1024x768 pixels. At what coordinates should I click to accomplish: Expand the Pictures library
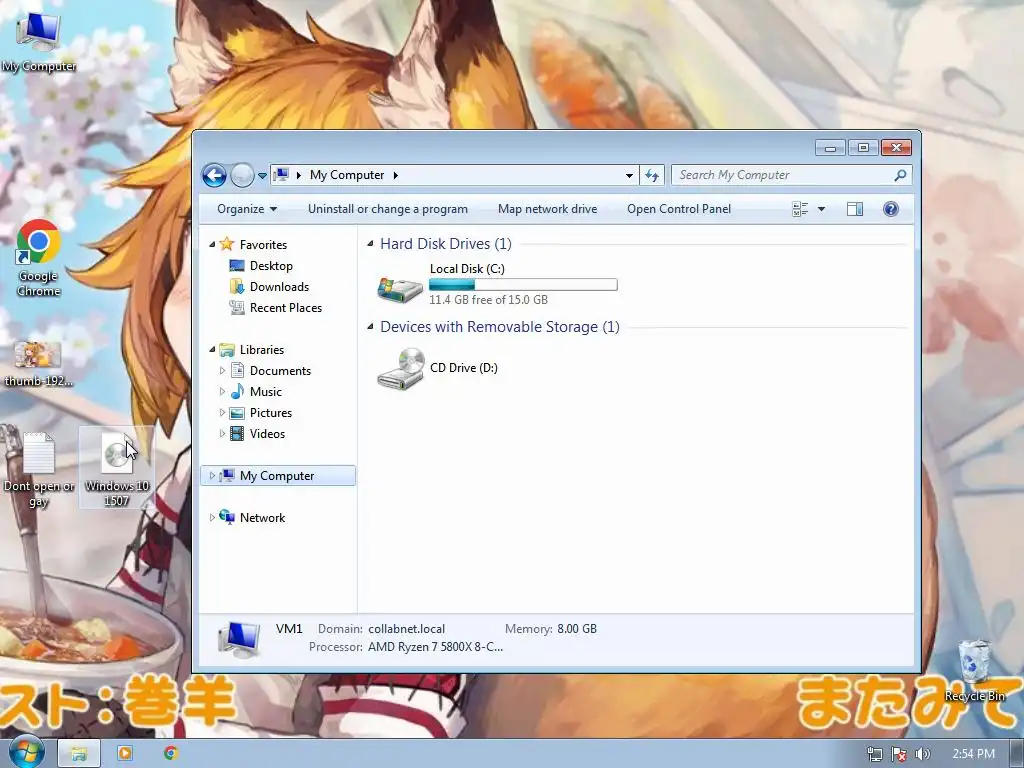pyautogui.click(x=222, y=413)
